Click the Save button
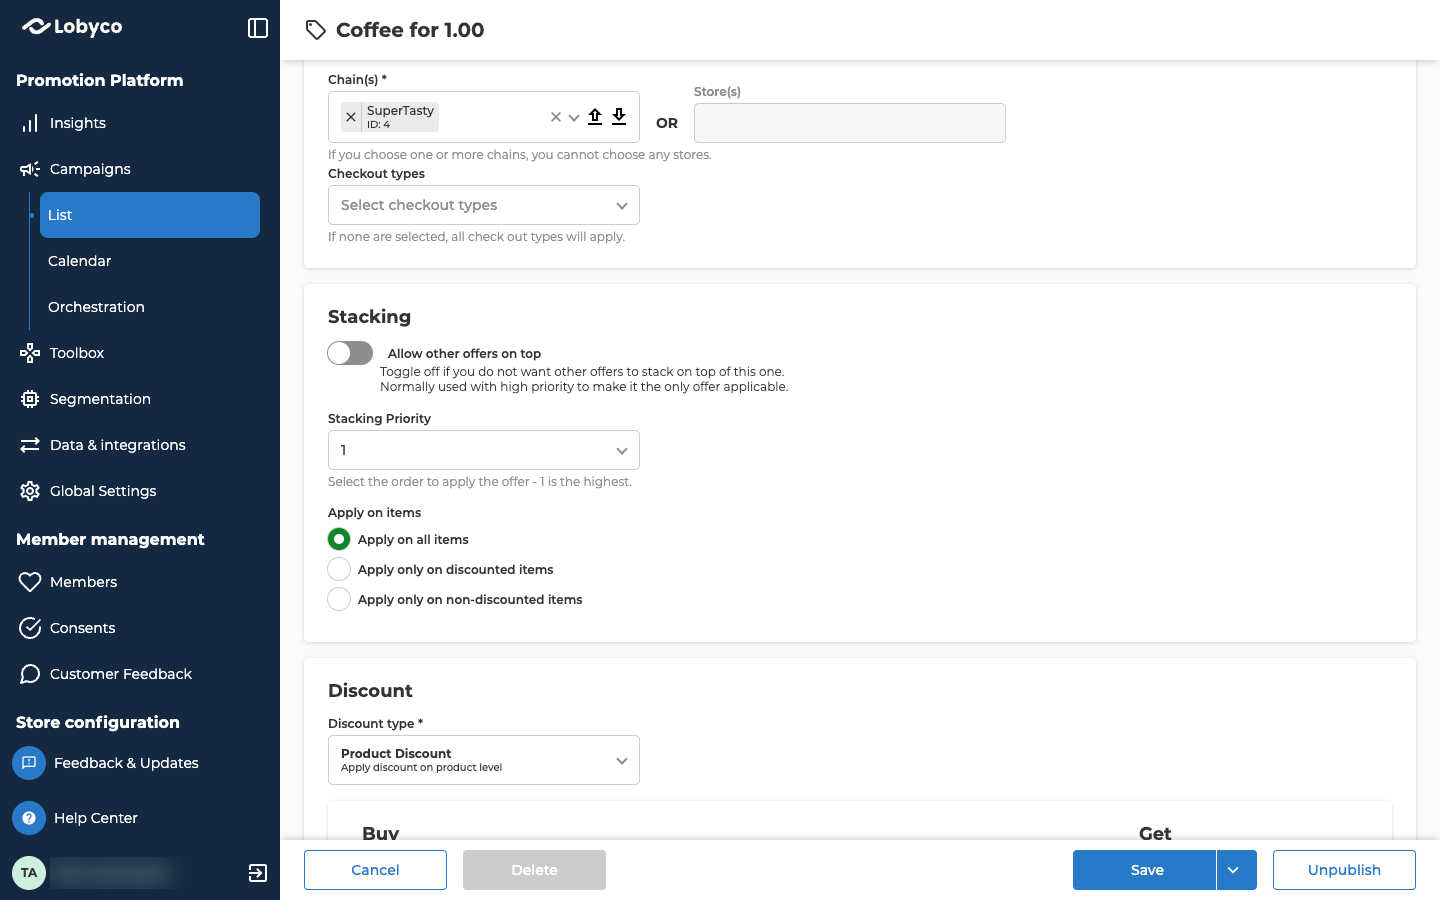 click(1144, 870)
